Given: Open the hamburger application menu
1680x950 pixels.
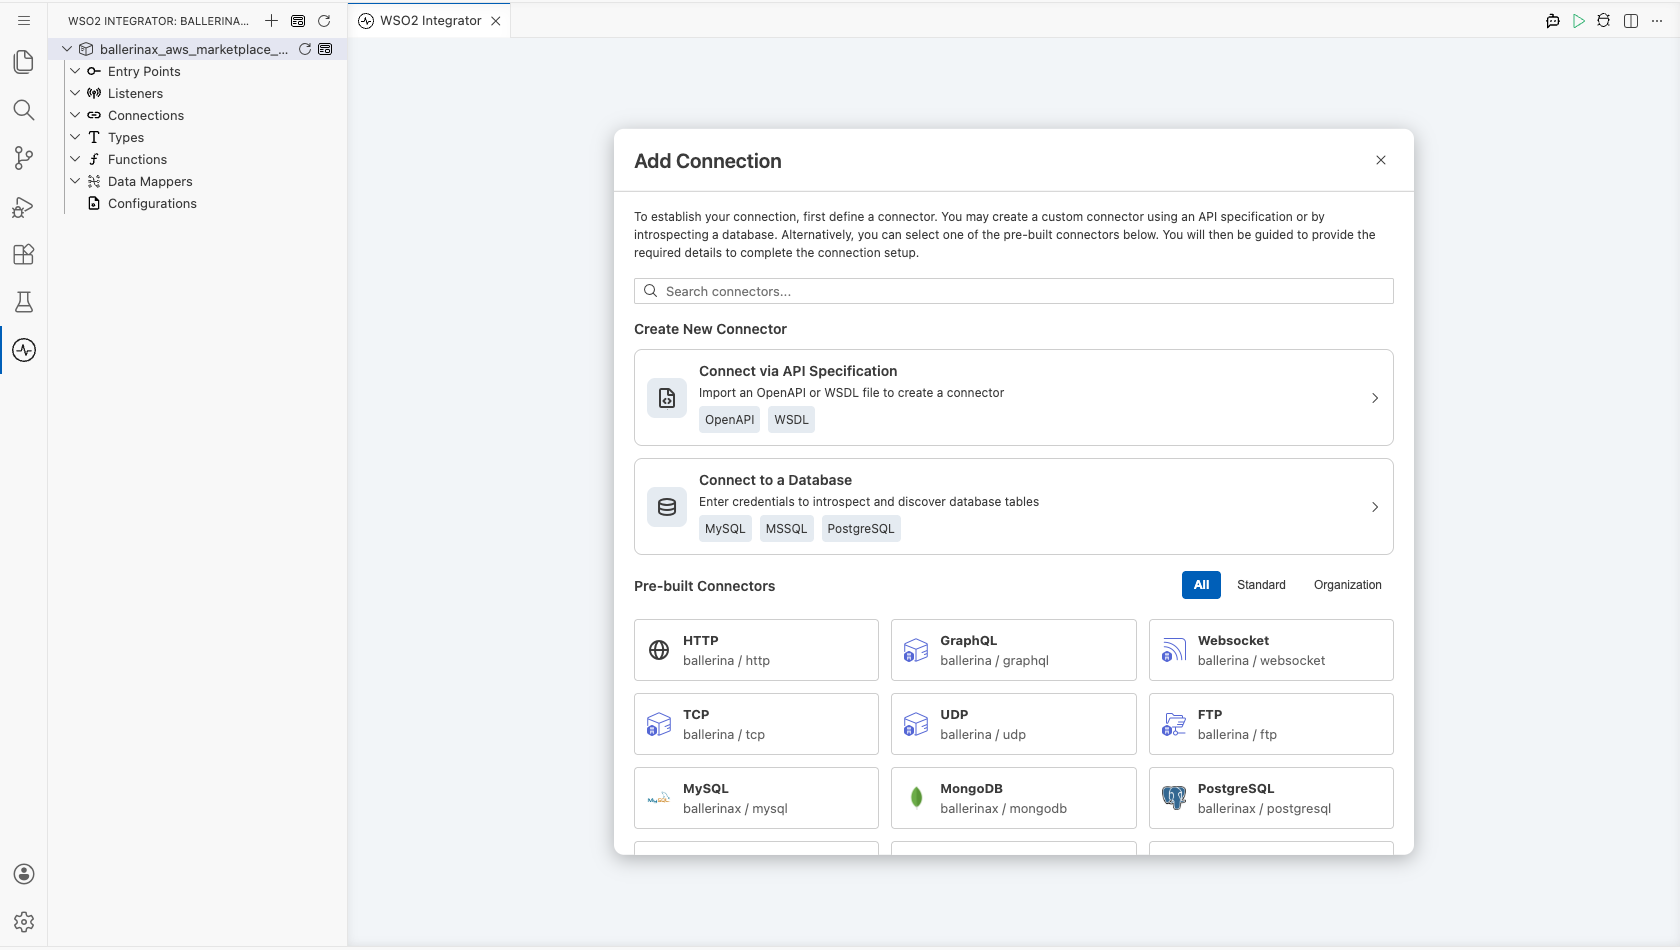Looking at the screenshot, I should click(x=24, y=20).
